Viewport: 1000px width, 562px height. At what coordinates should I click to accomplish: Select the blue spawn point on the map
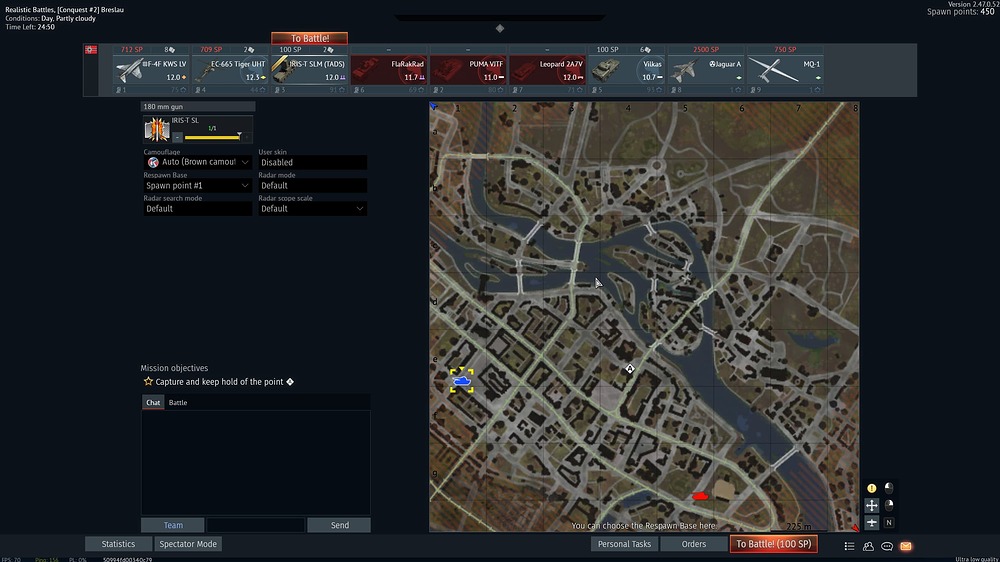coord(461,381)
